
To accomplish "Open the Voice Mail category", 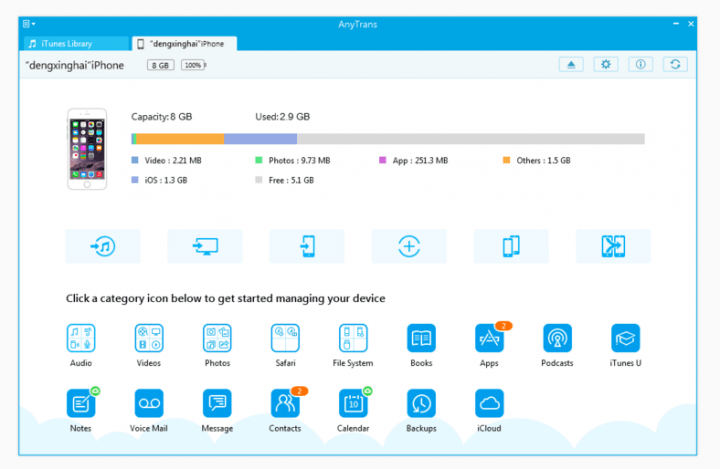I will (x=149, y=403).
